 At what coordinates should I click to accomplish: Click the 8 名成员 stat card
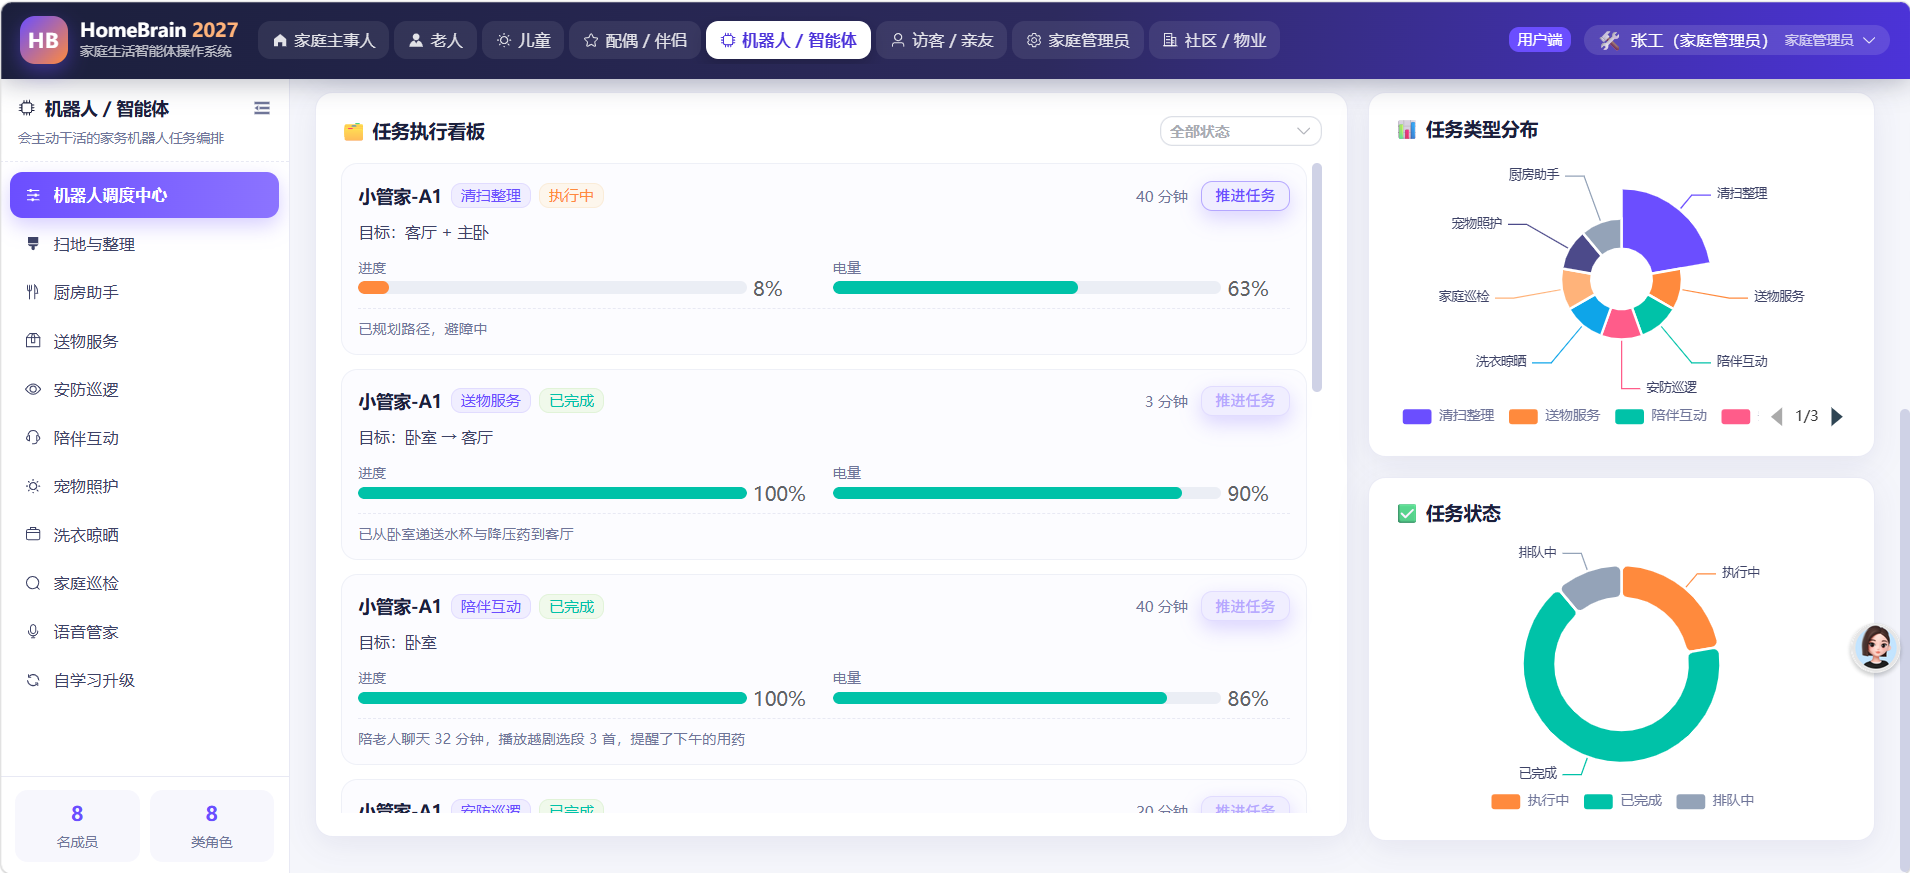77,826
